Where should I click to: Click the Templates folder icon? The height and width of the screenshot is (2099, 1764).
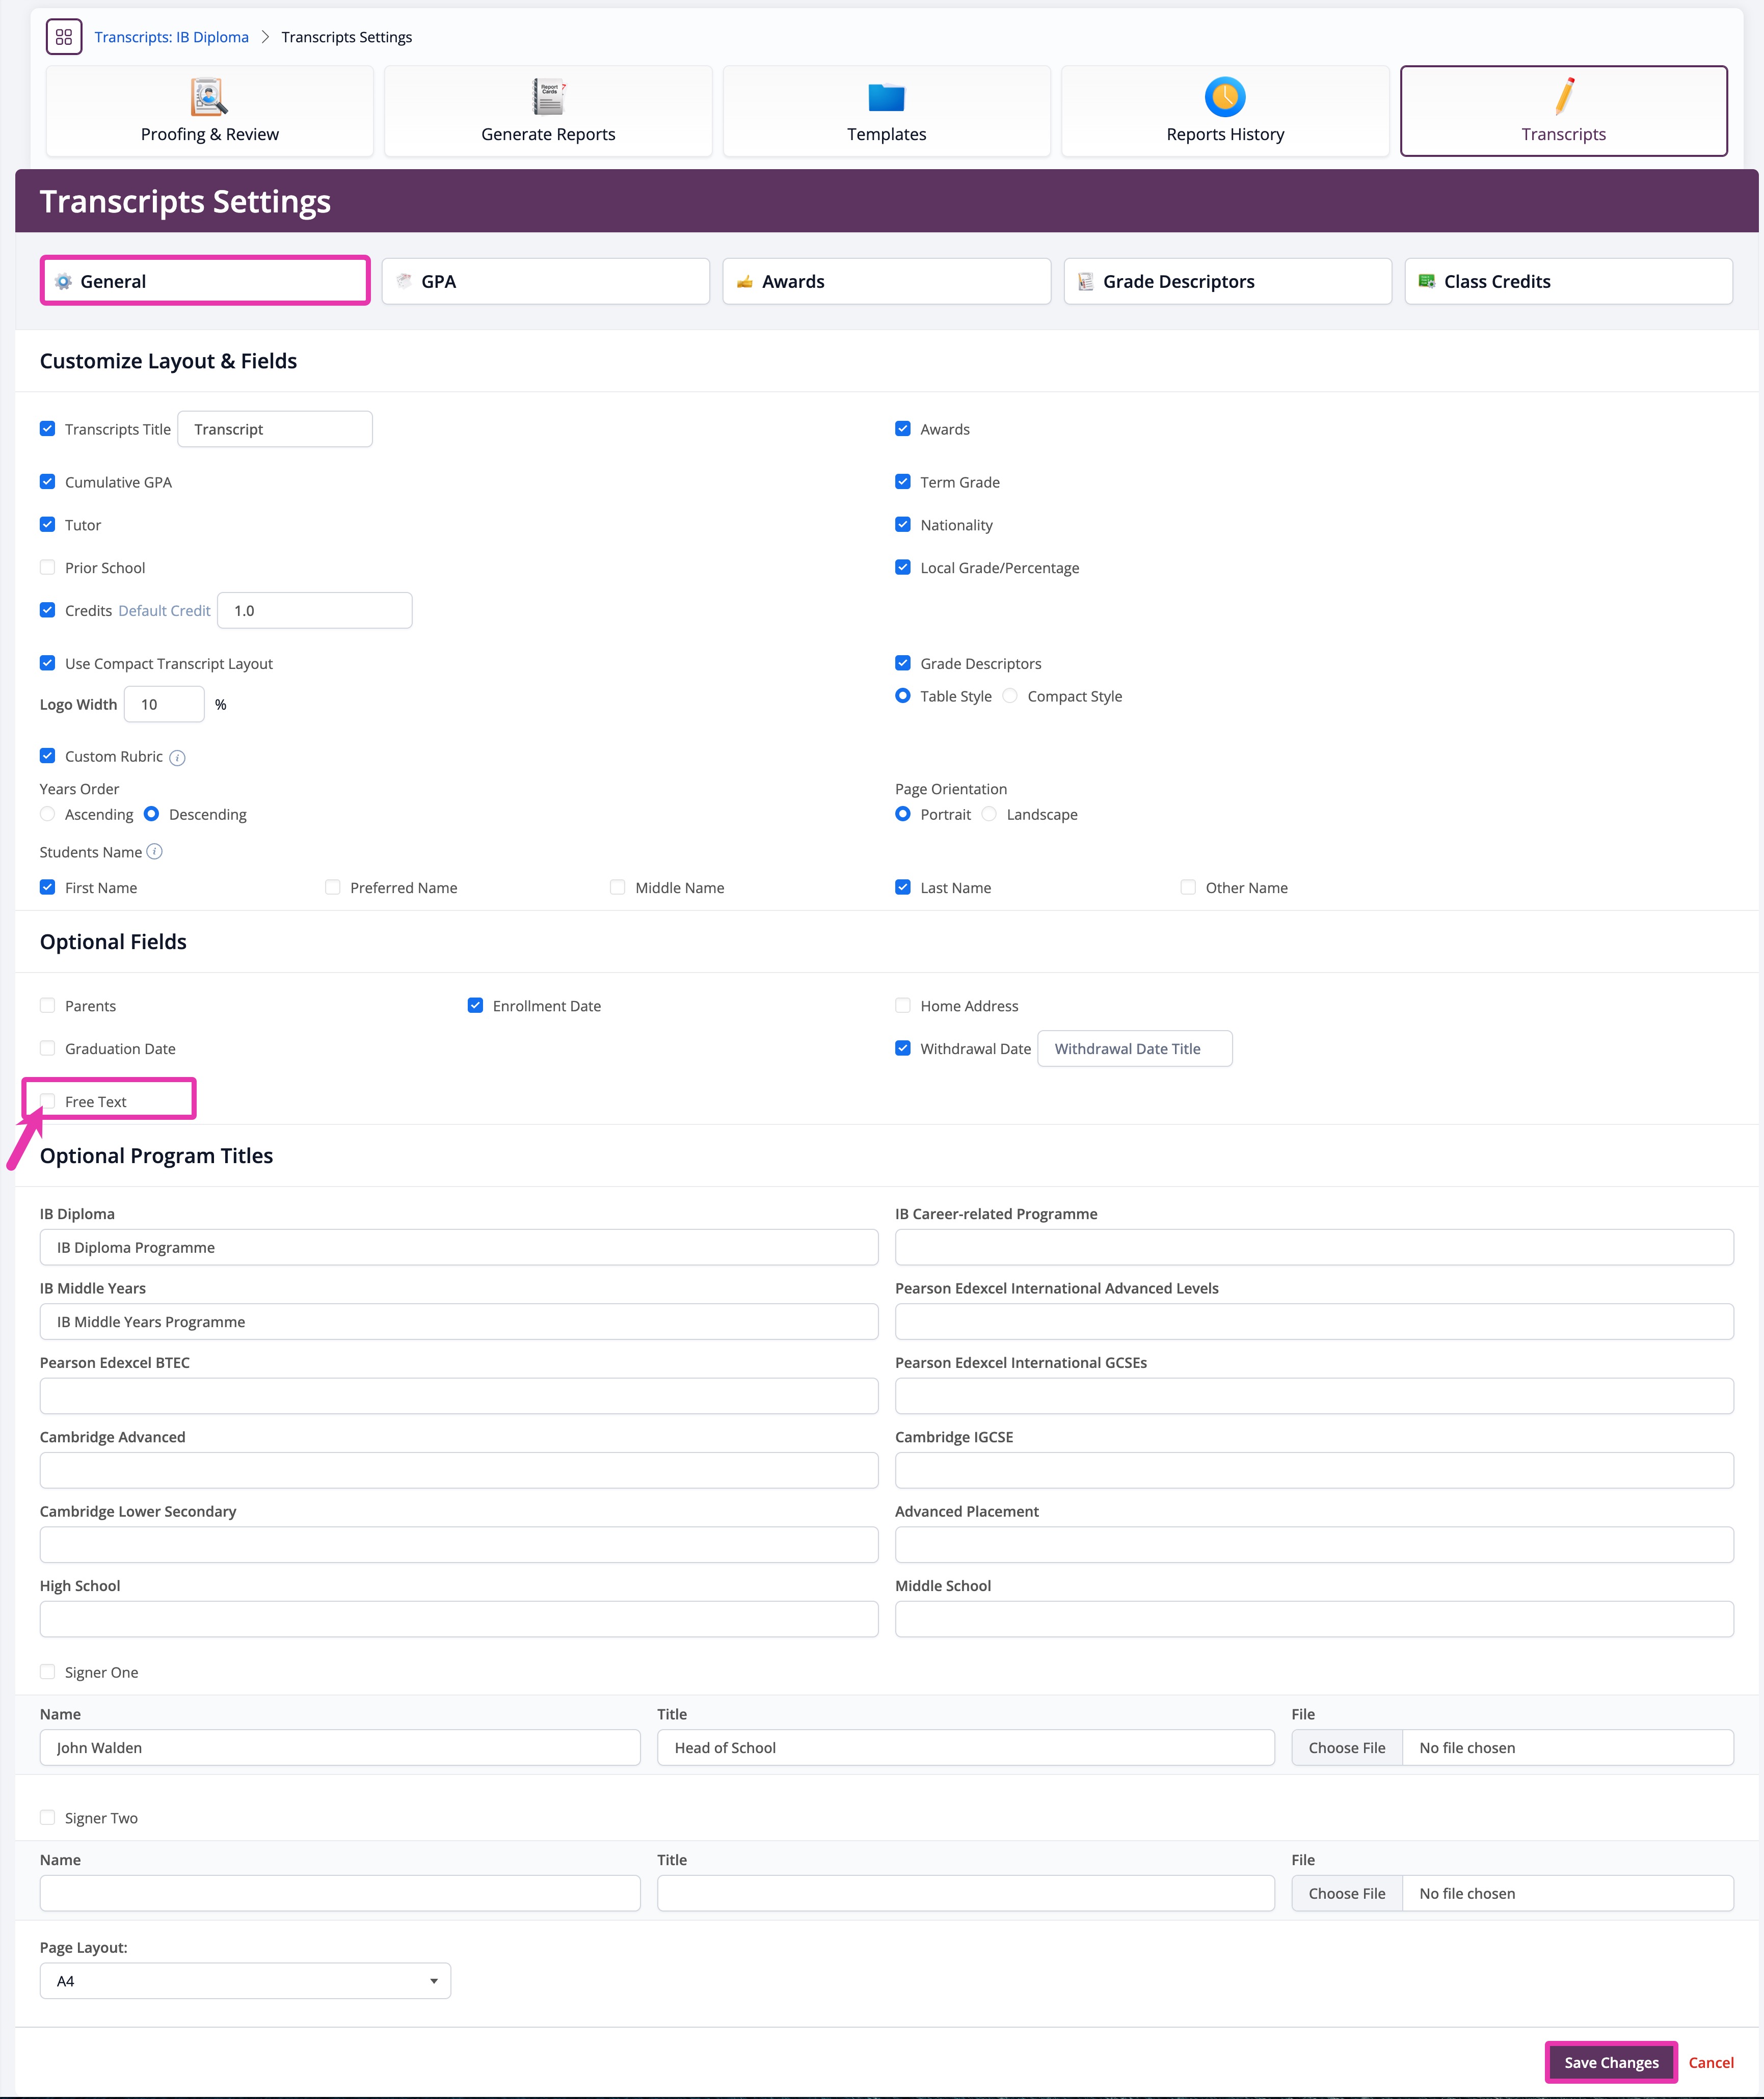coord(885,96)
